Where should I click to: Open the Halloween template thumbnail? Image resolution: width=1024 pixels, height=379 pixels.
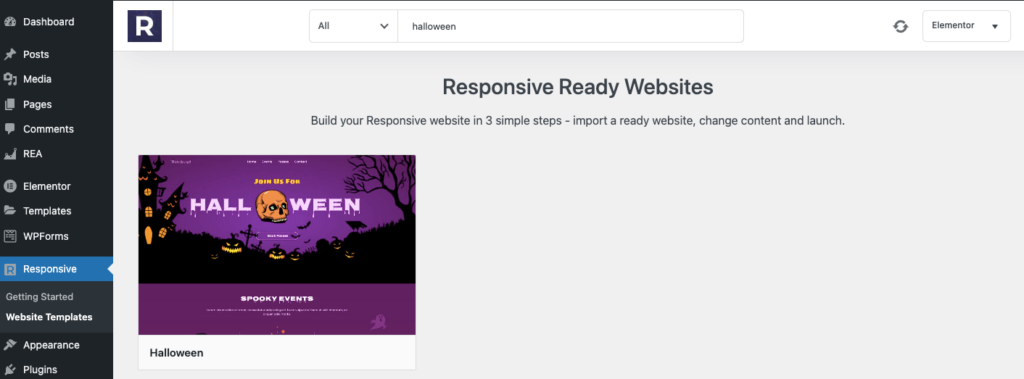click(x=277, y=245)
